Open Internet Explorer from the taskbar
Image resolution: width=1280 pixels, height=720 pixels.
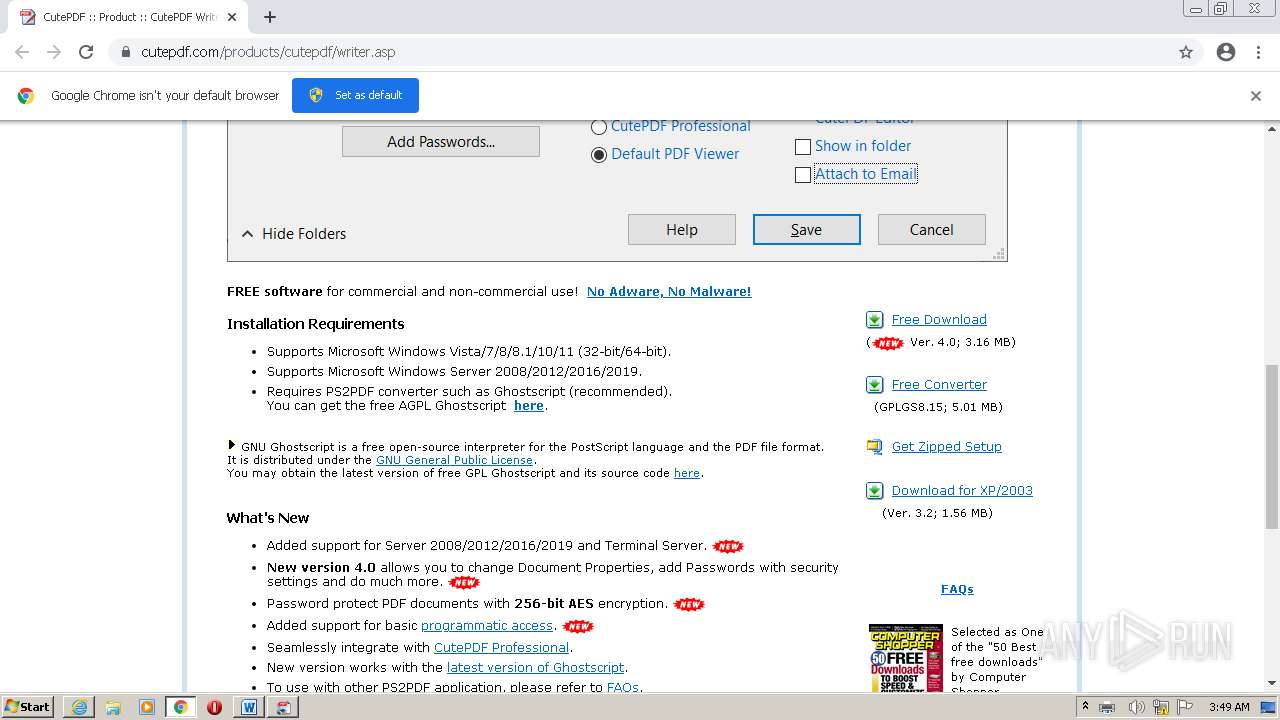click(79, 707)
